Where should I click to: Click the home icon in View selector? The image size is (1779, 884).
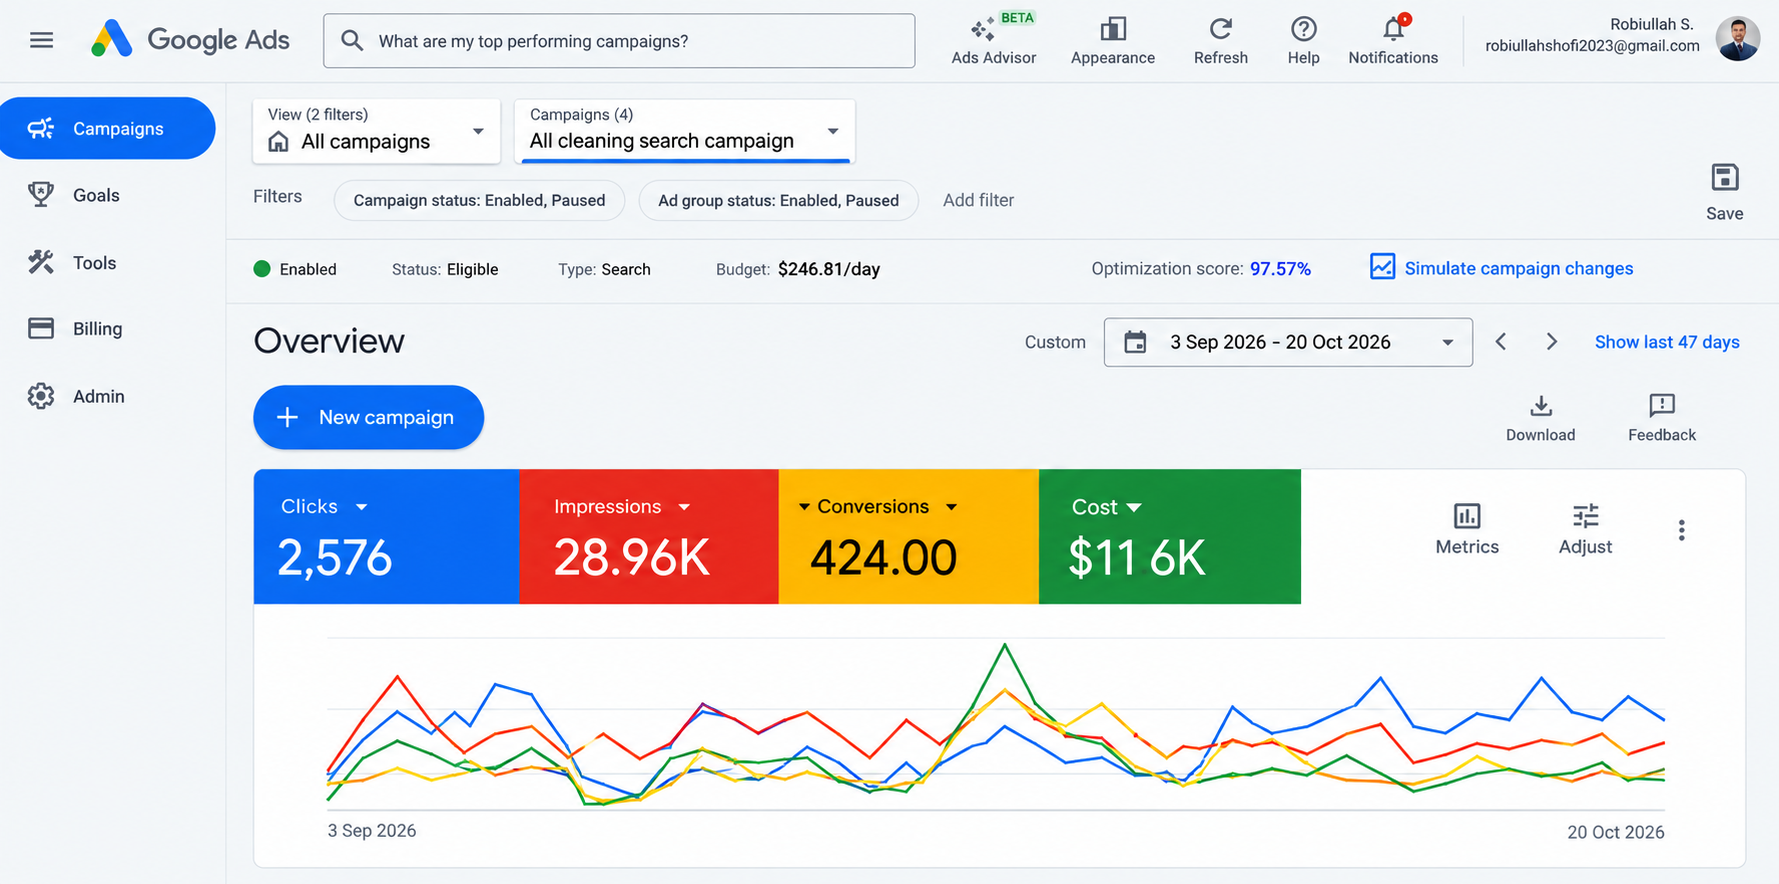pos(279,142)
